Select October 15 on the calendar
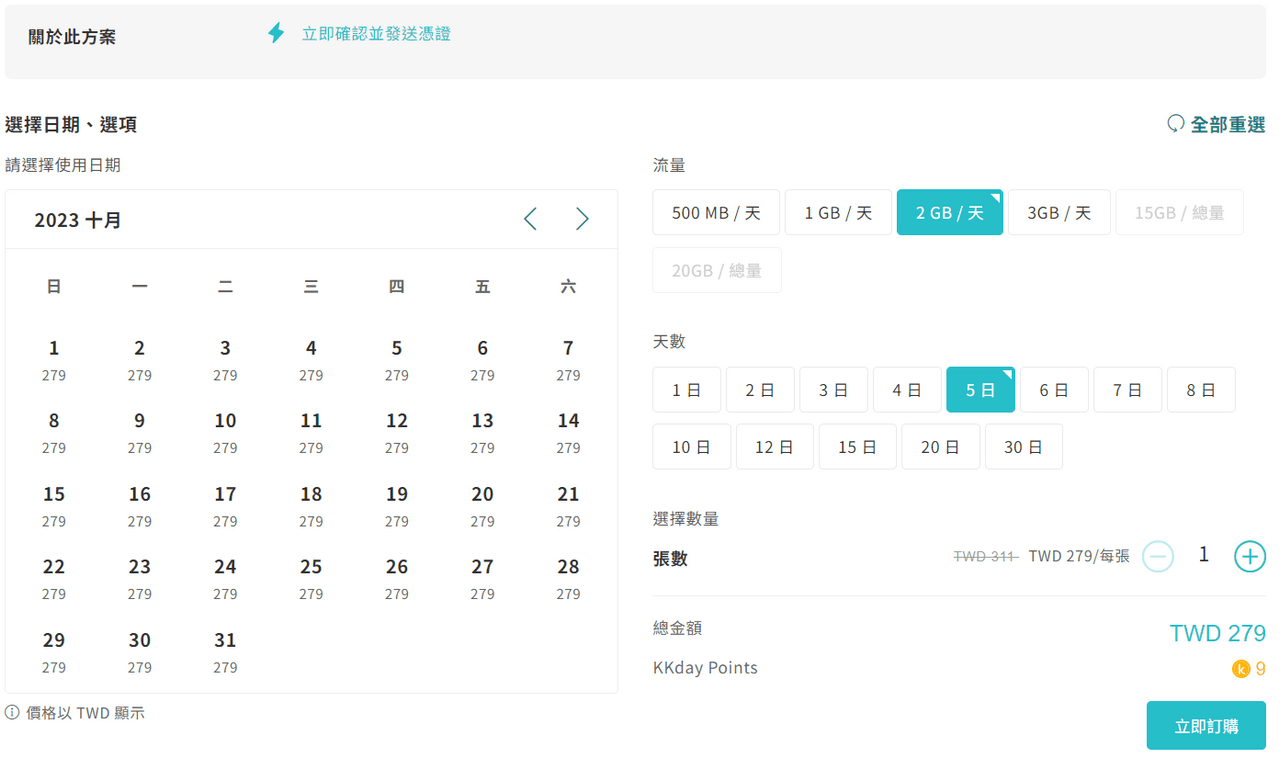Viewport: 1280px width, 758px height. [x=54, y=504]
